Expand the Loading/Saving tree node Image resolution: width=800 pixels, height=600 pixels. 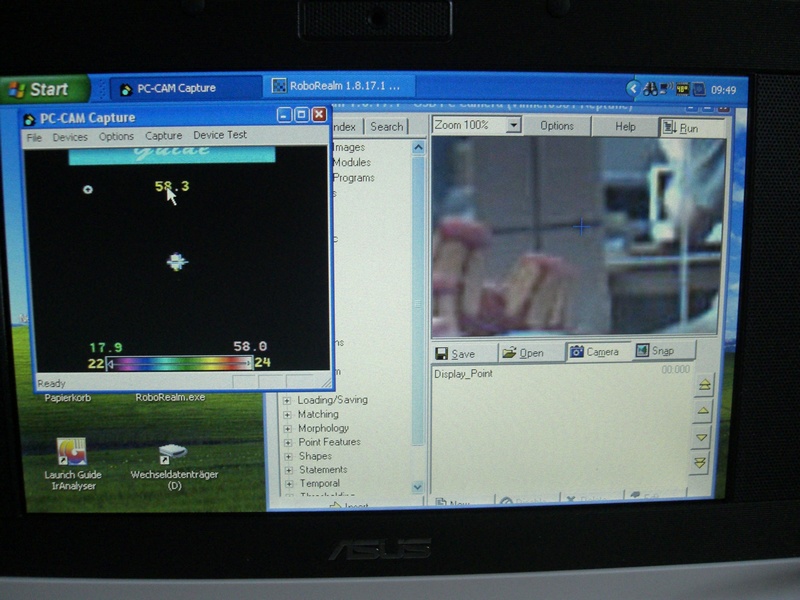point(288,400)
